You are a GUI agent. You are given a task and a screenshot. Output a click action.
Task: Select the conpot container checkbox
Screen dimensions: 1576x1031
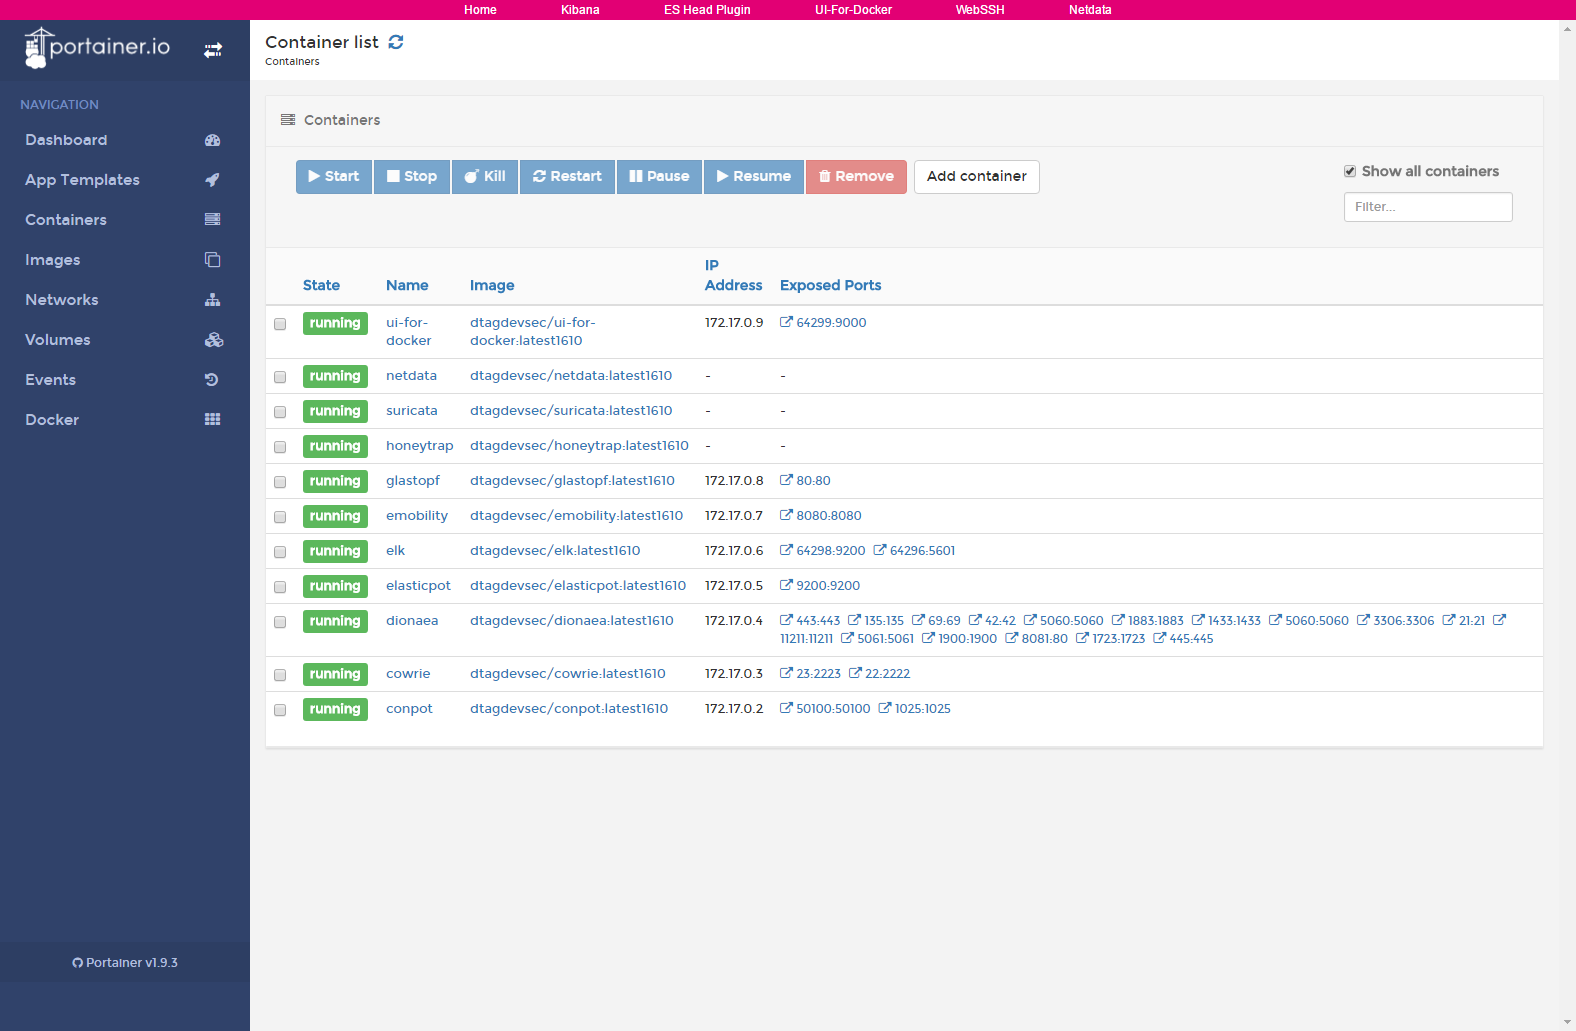pos(280,710)
